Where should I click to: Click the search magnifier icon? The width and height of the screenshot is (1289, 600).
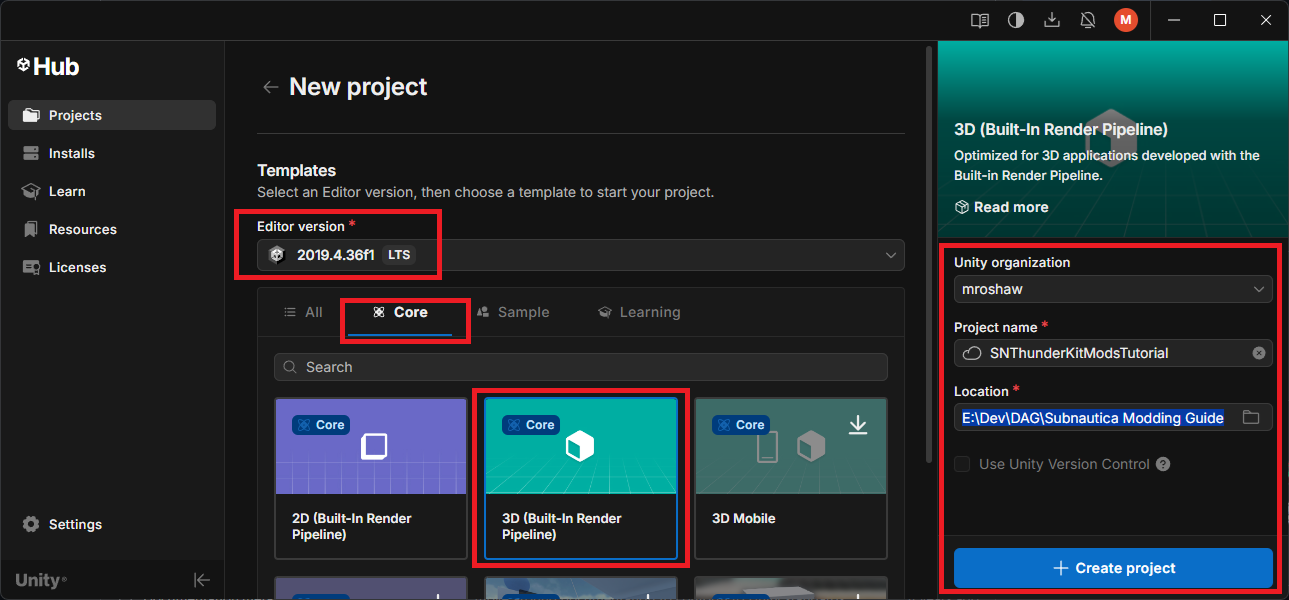[x=290, y=367]
